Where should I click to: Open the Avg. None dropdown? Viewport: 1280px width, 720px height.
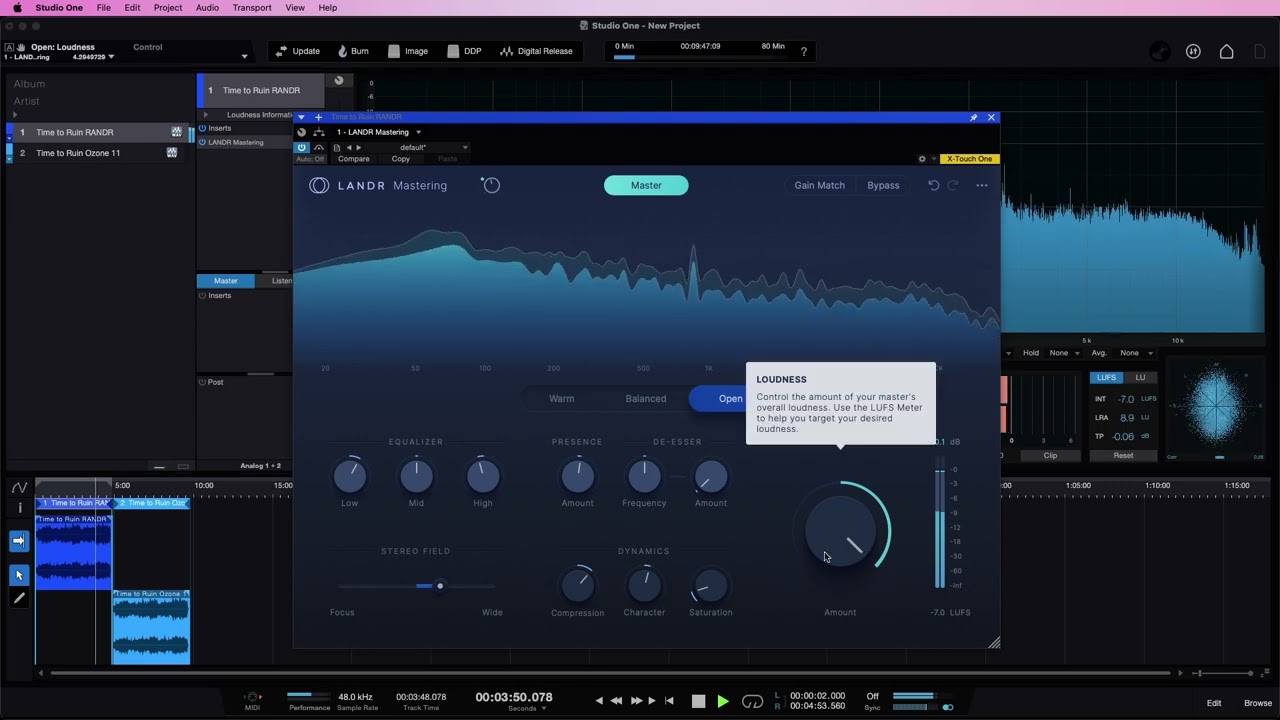click(x=1136, y=353)
